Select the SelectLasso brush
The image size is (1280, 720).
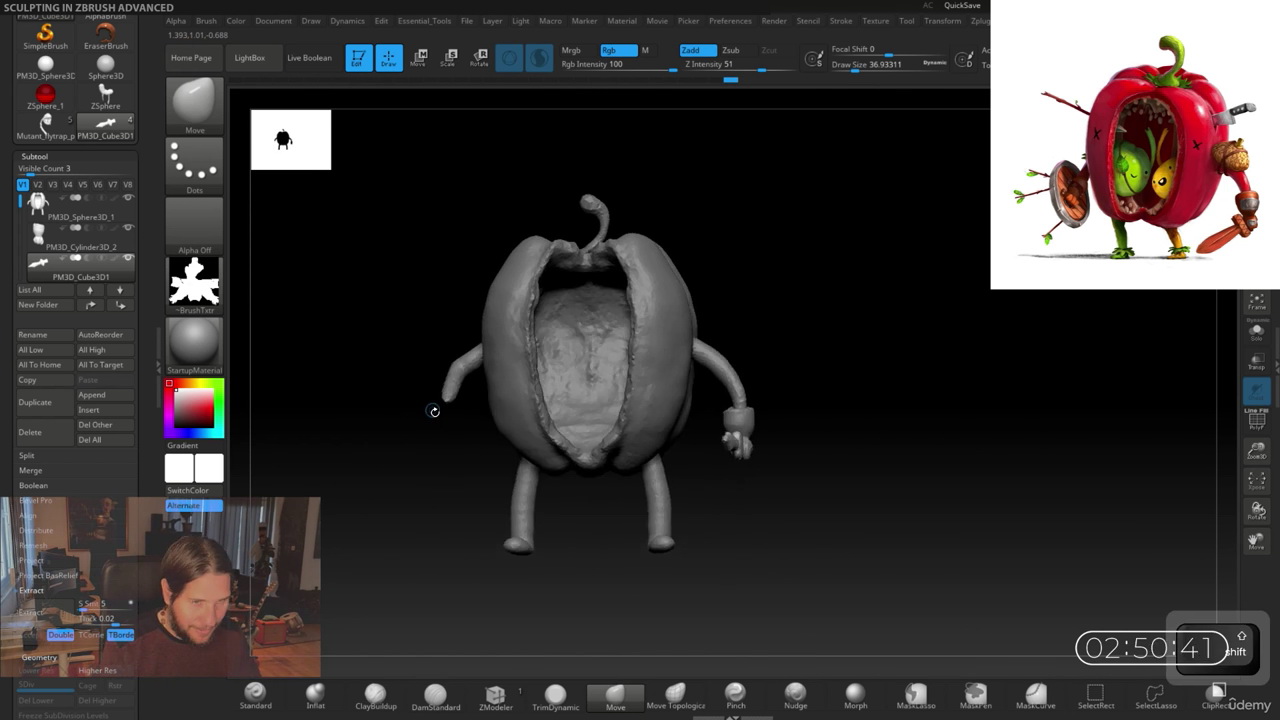coord(1155,696)
